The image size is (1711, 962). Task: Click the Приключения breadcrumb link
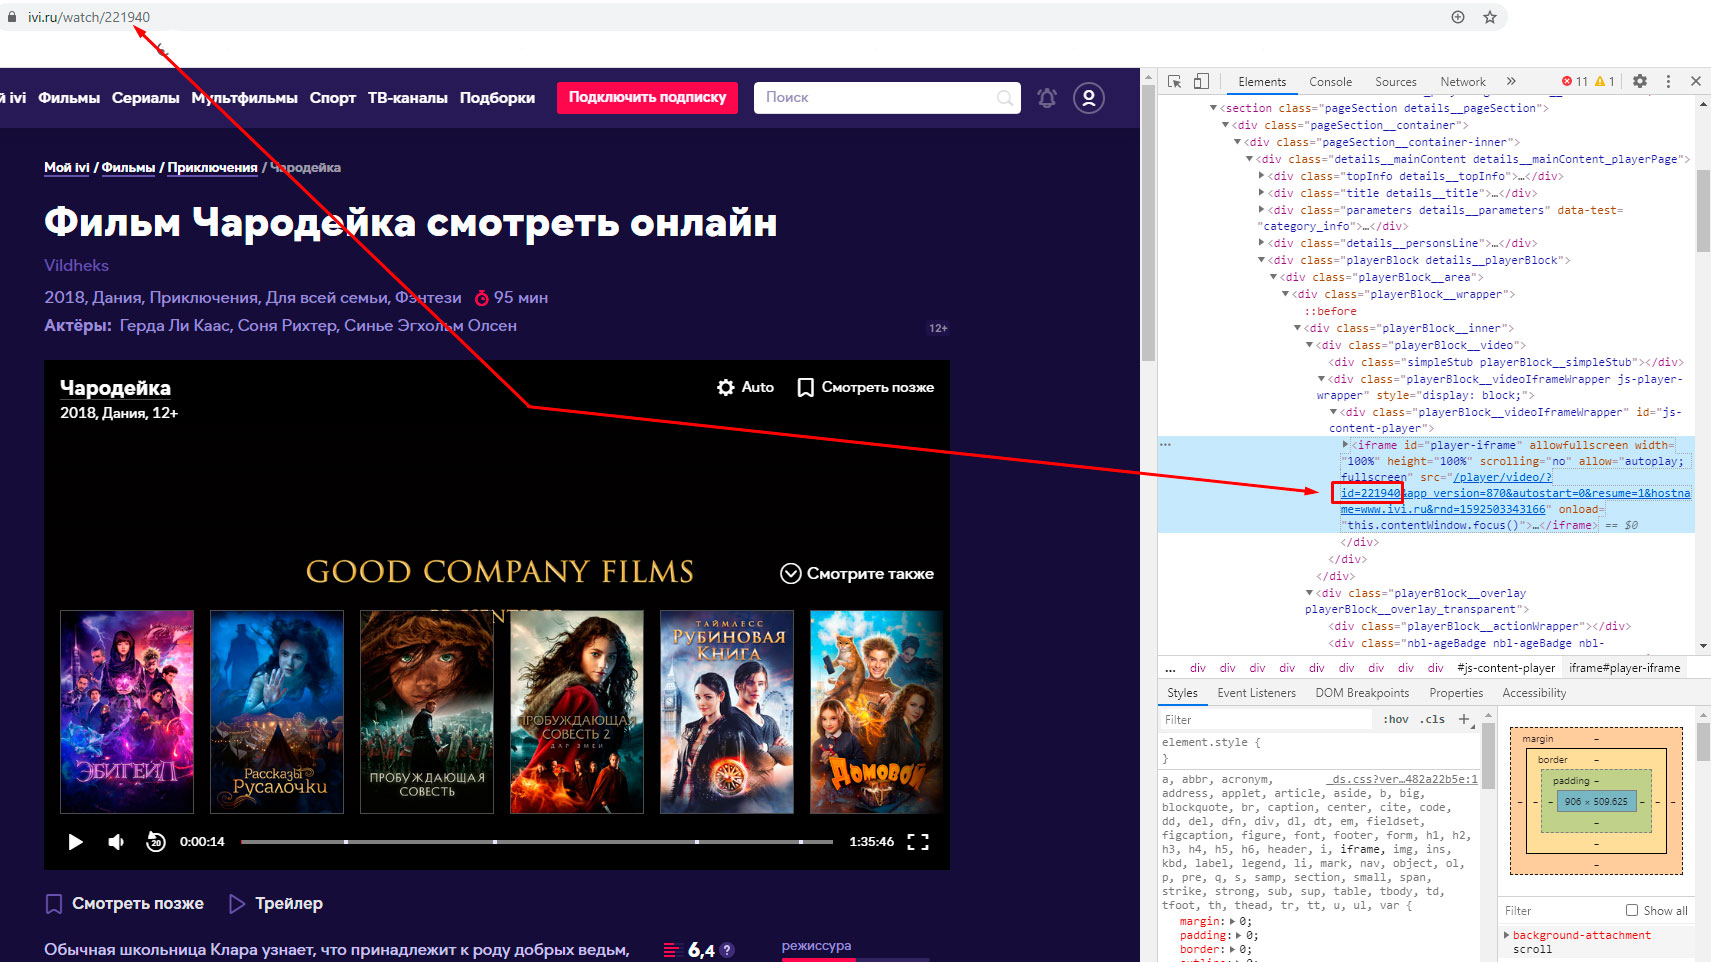point(212,168)
